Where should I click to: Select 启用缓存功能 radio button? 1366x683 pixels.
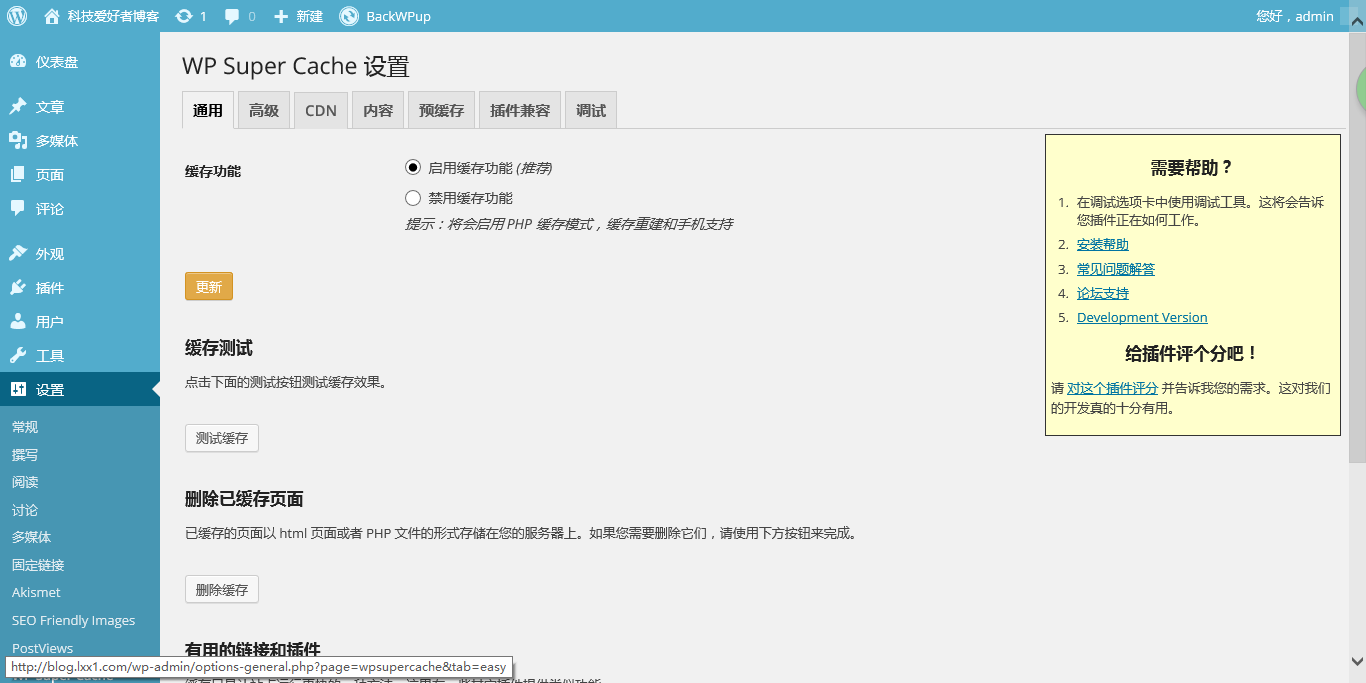[413, 168]
